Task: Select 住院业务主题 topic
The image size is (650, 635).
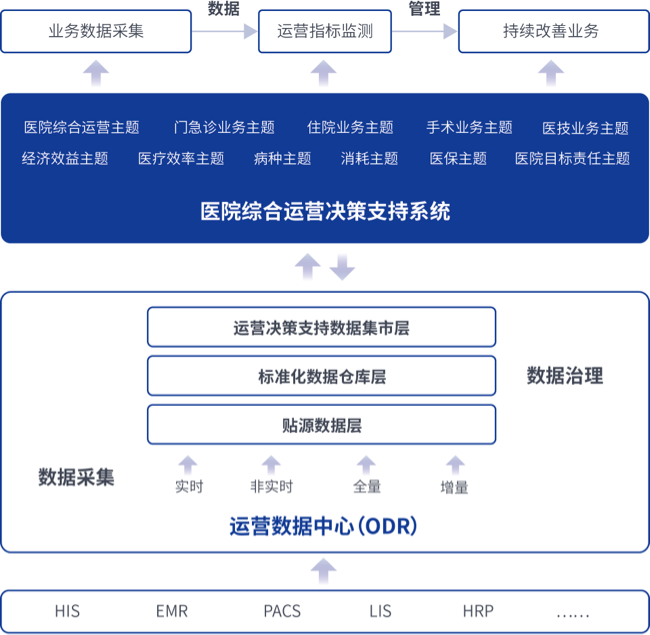Action: 350,127
